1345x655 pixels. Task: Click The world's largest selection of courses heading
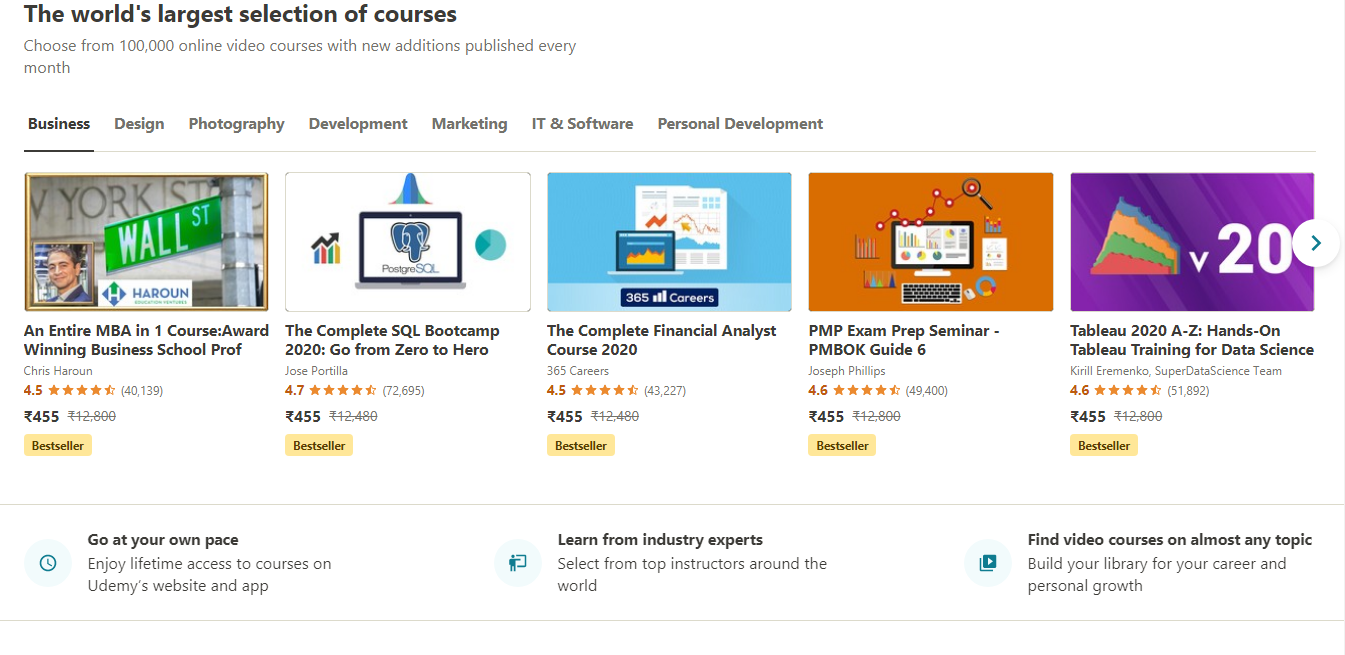coord(240,15)
